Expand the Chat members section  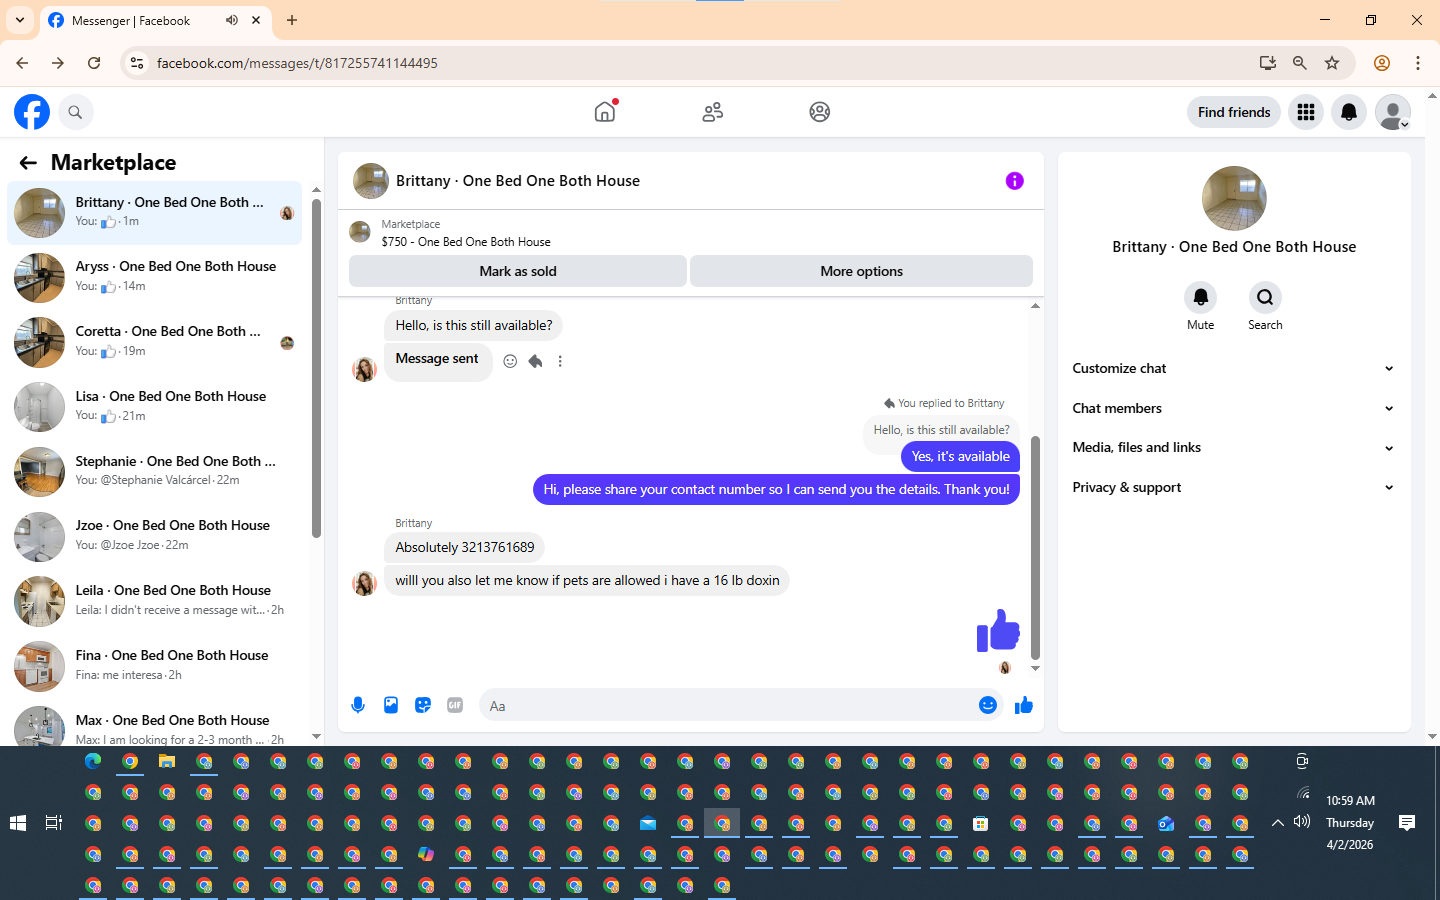click(1234, 408)
